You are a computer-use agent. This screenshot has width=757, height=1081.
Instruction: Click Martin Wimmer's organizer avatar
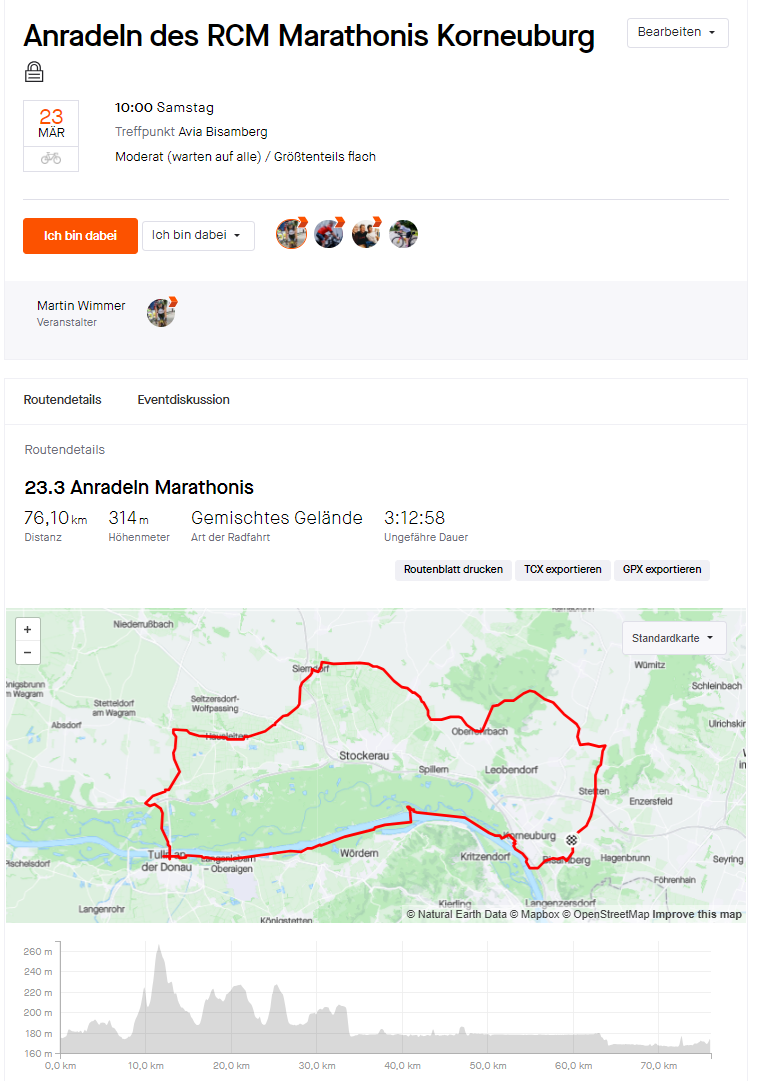(162, 312)
